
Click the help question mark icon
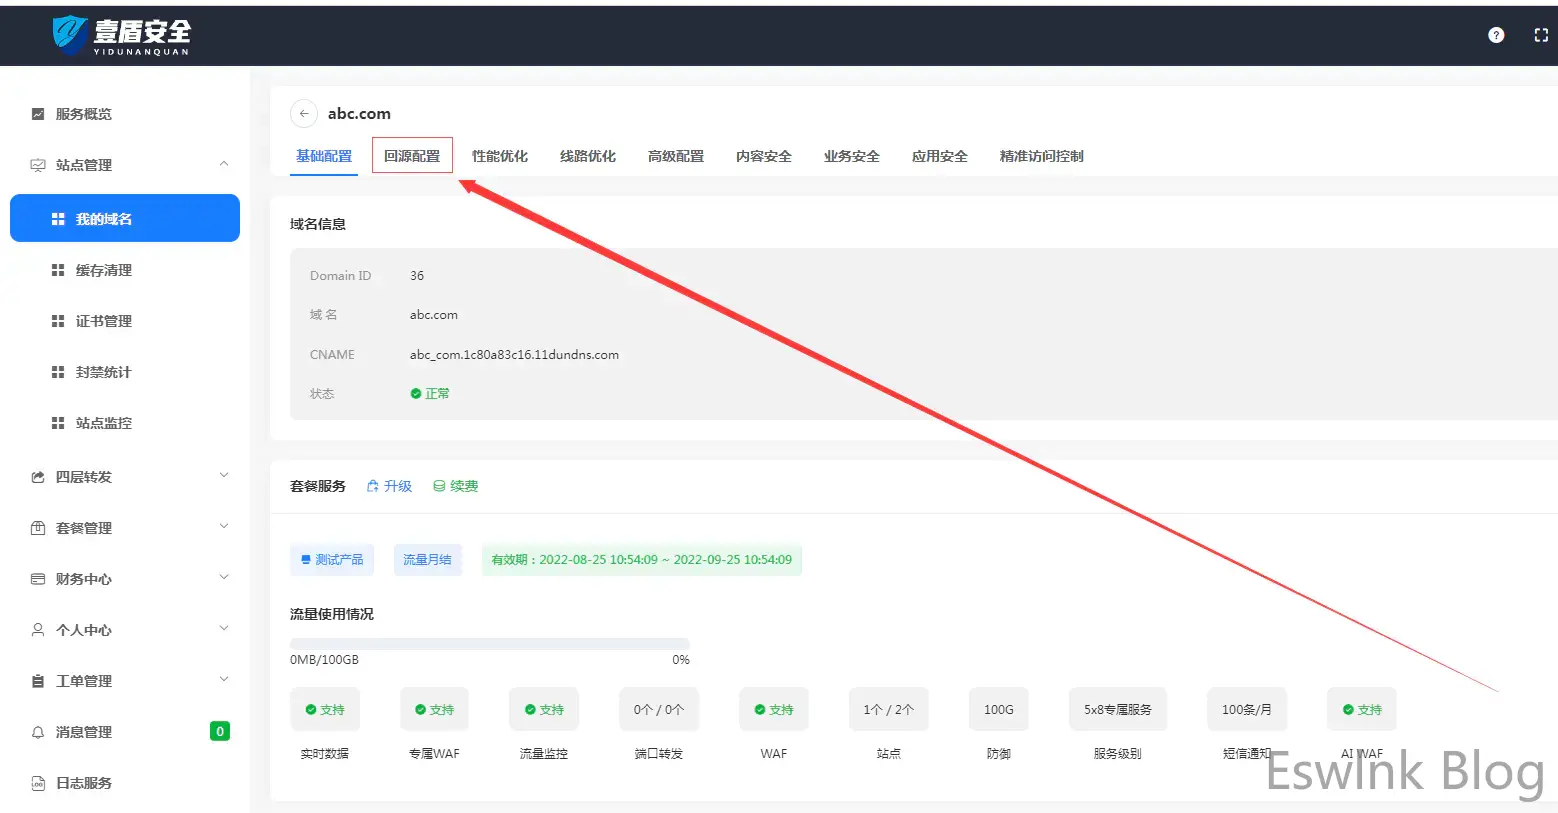click(x=1496, y=35)
